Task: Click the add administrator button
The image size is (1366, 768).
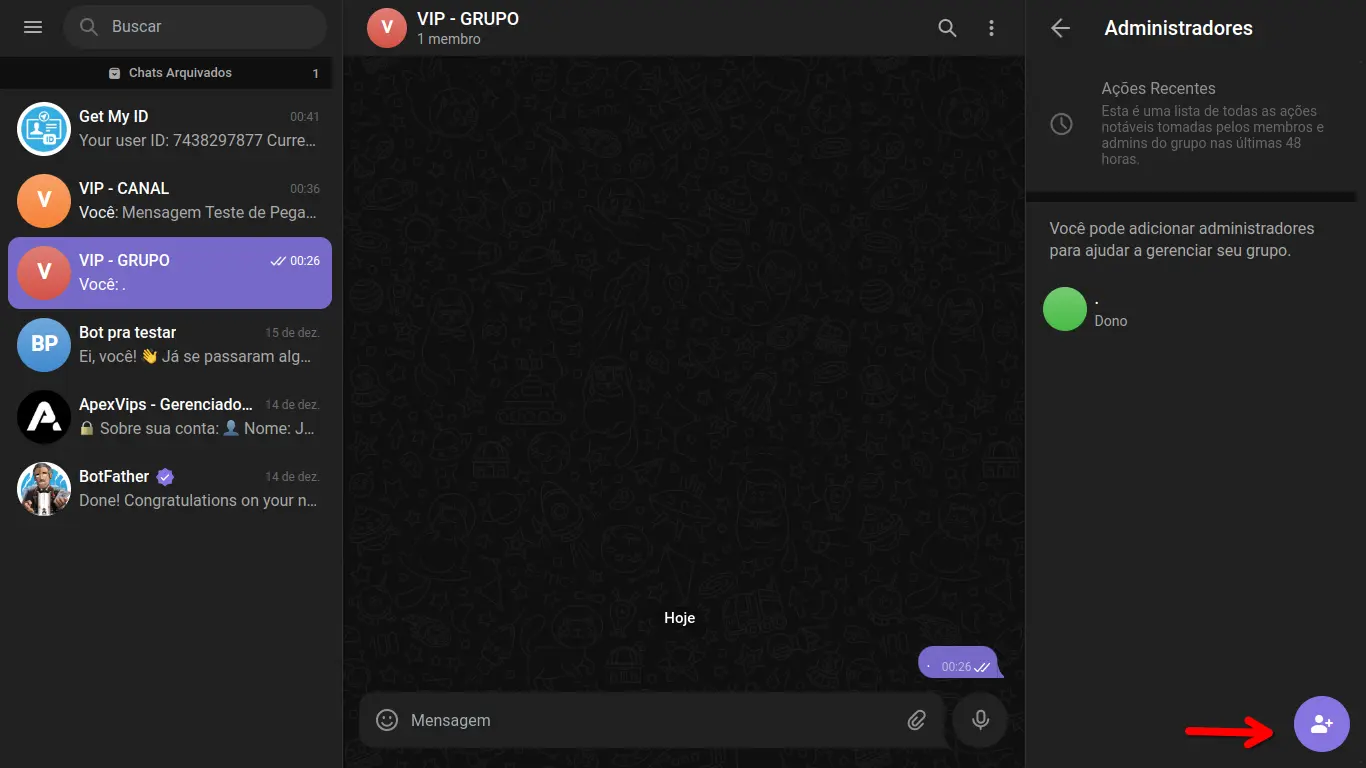Action: pyautogui.click(x=1322, y=724)
